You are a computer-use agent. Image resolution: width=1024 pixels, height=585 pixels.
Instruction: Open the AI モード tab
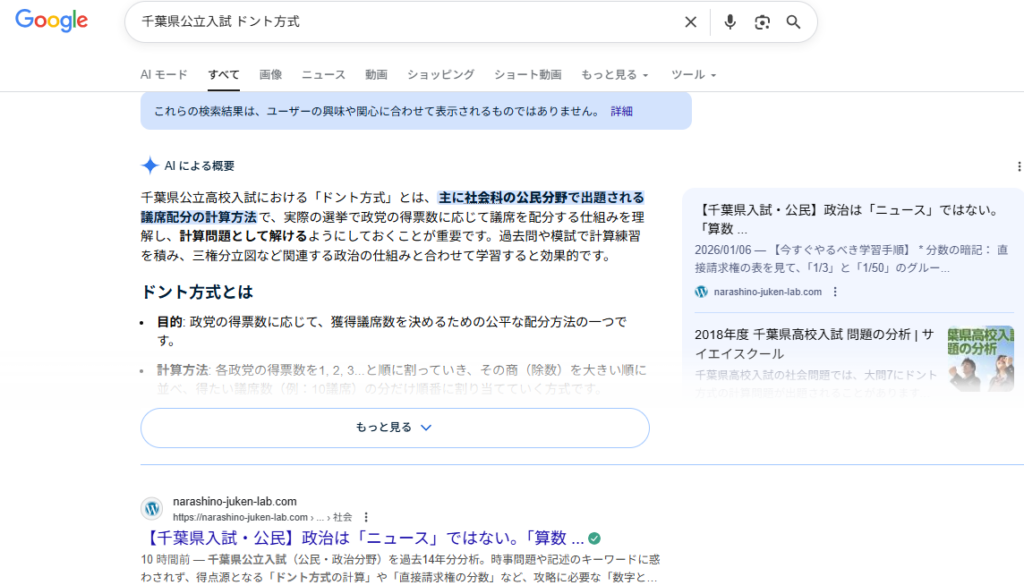click(x=164, y=75)
